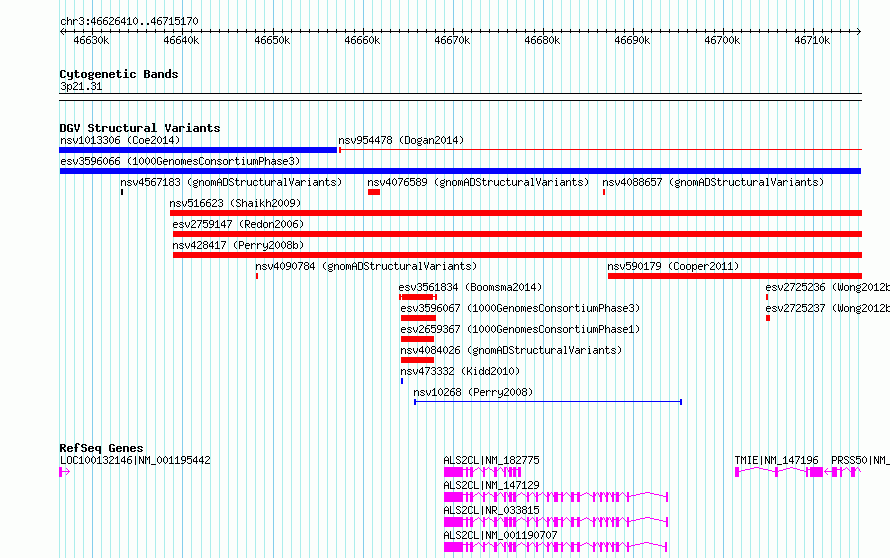Select the RefSeq Genes track title
890x558 pixels.
point(101,448)
